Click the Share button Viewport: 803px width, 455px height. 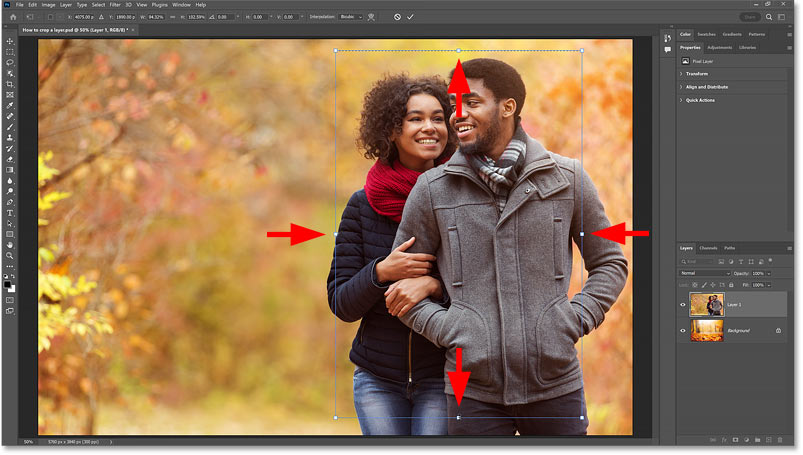750,17
